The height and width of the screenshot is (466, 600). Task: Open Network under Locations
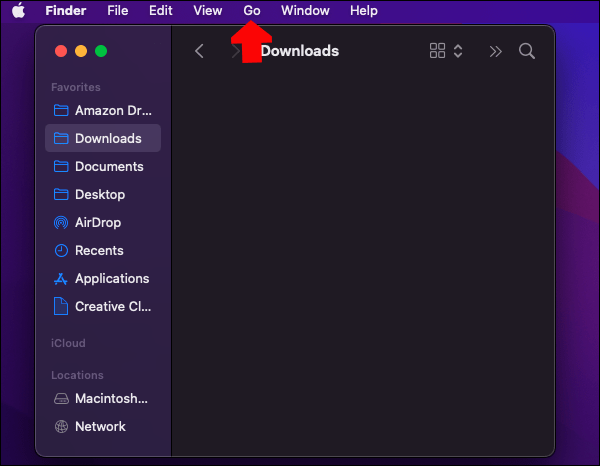pos(100,426)
